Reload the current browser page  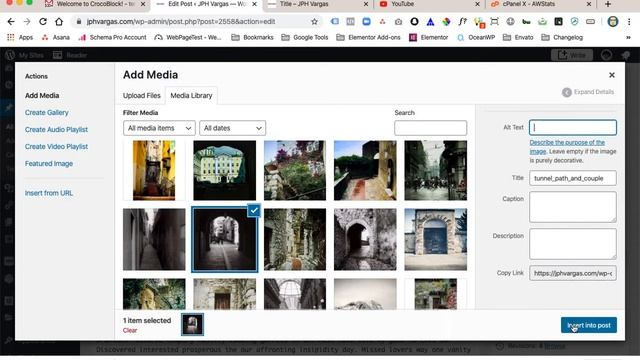(x=43, y=22)
